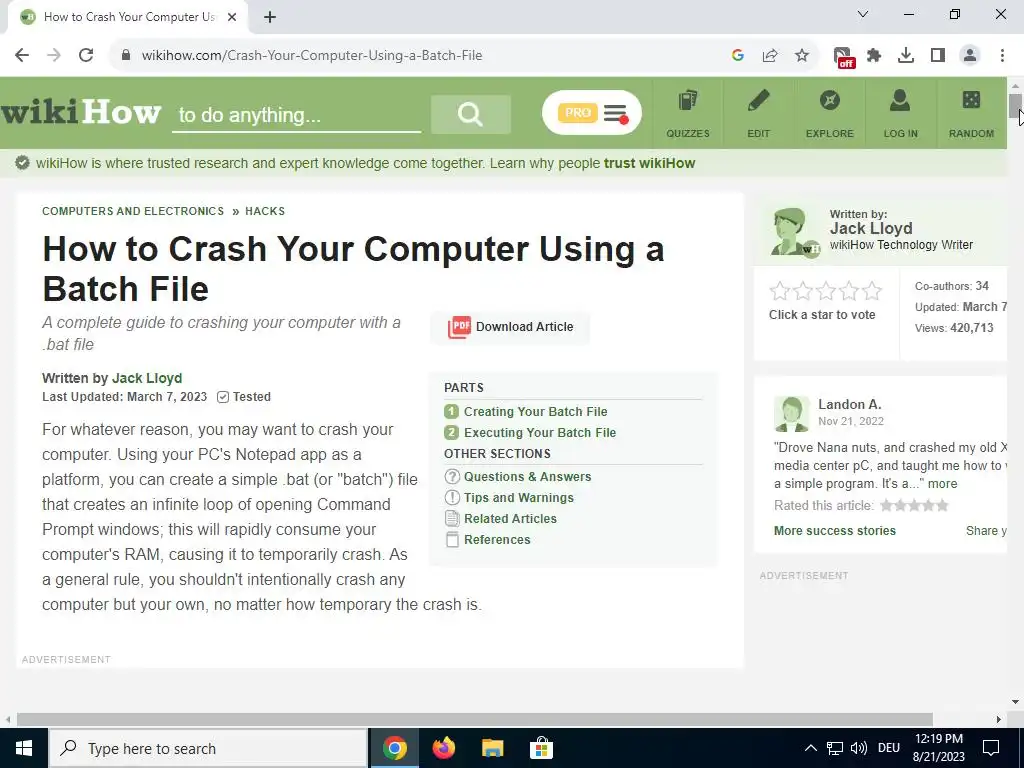Screen dimensions: 1024x768
Task: Click Jack Lloyd in the Written by sidebar
Action: click(871, 229)
